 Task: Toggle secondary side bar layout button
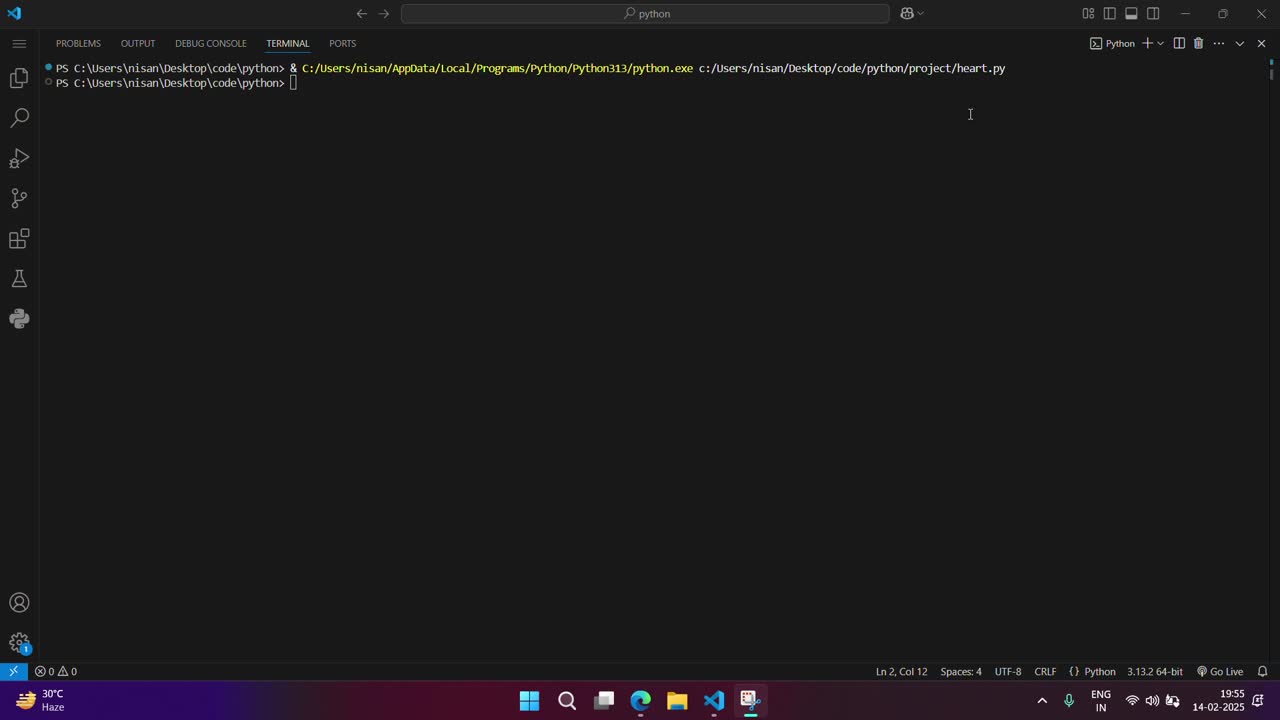click(x=1153, y=14)
